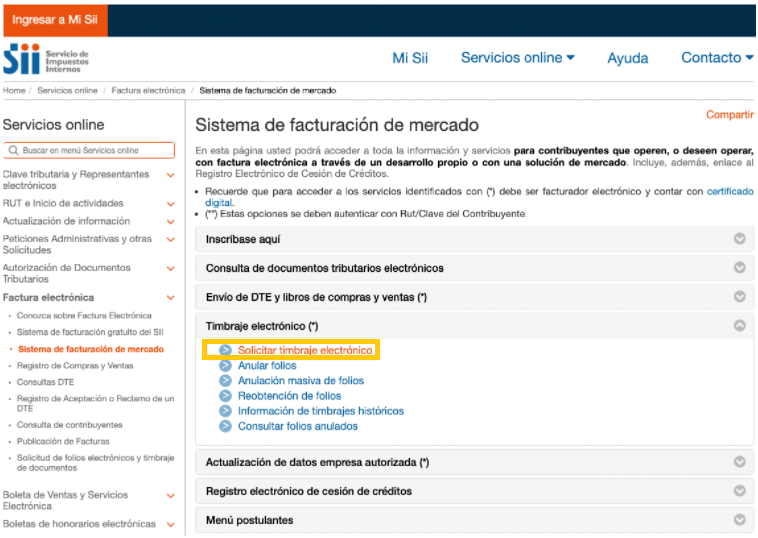Click Envío de DTE y libros header text
Image resolution: width=758 pixels, height=538 pixels.
pyautogui.click(x=316, y=297)
